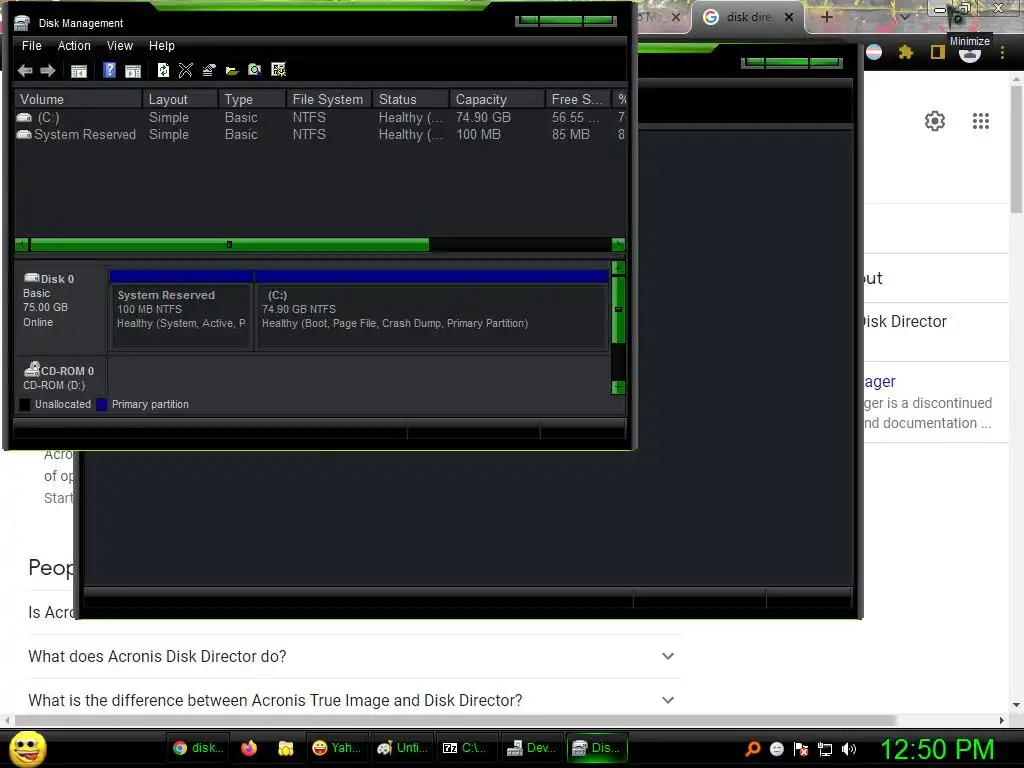Image resolution: width=1024 pixels, height=768 pixels.
Task: Open a new Chrome tab with plus button
Action: tap(826, 17)
